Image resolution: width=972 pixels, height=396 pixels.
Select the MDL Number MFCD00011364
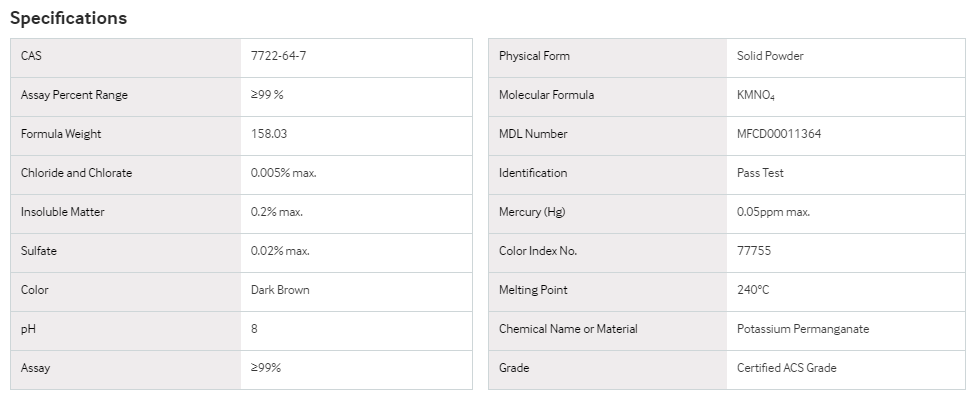pyautogui.click(x=779, y=134)
